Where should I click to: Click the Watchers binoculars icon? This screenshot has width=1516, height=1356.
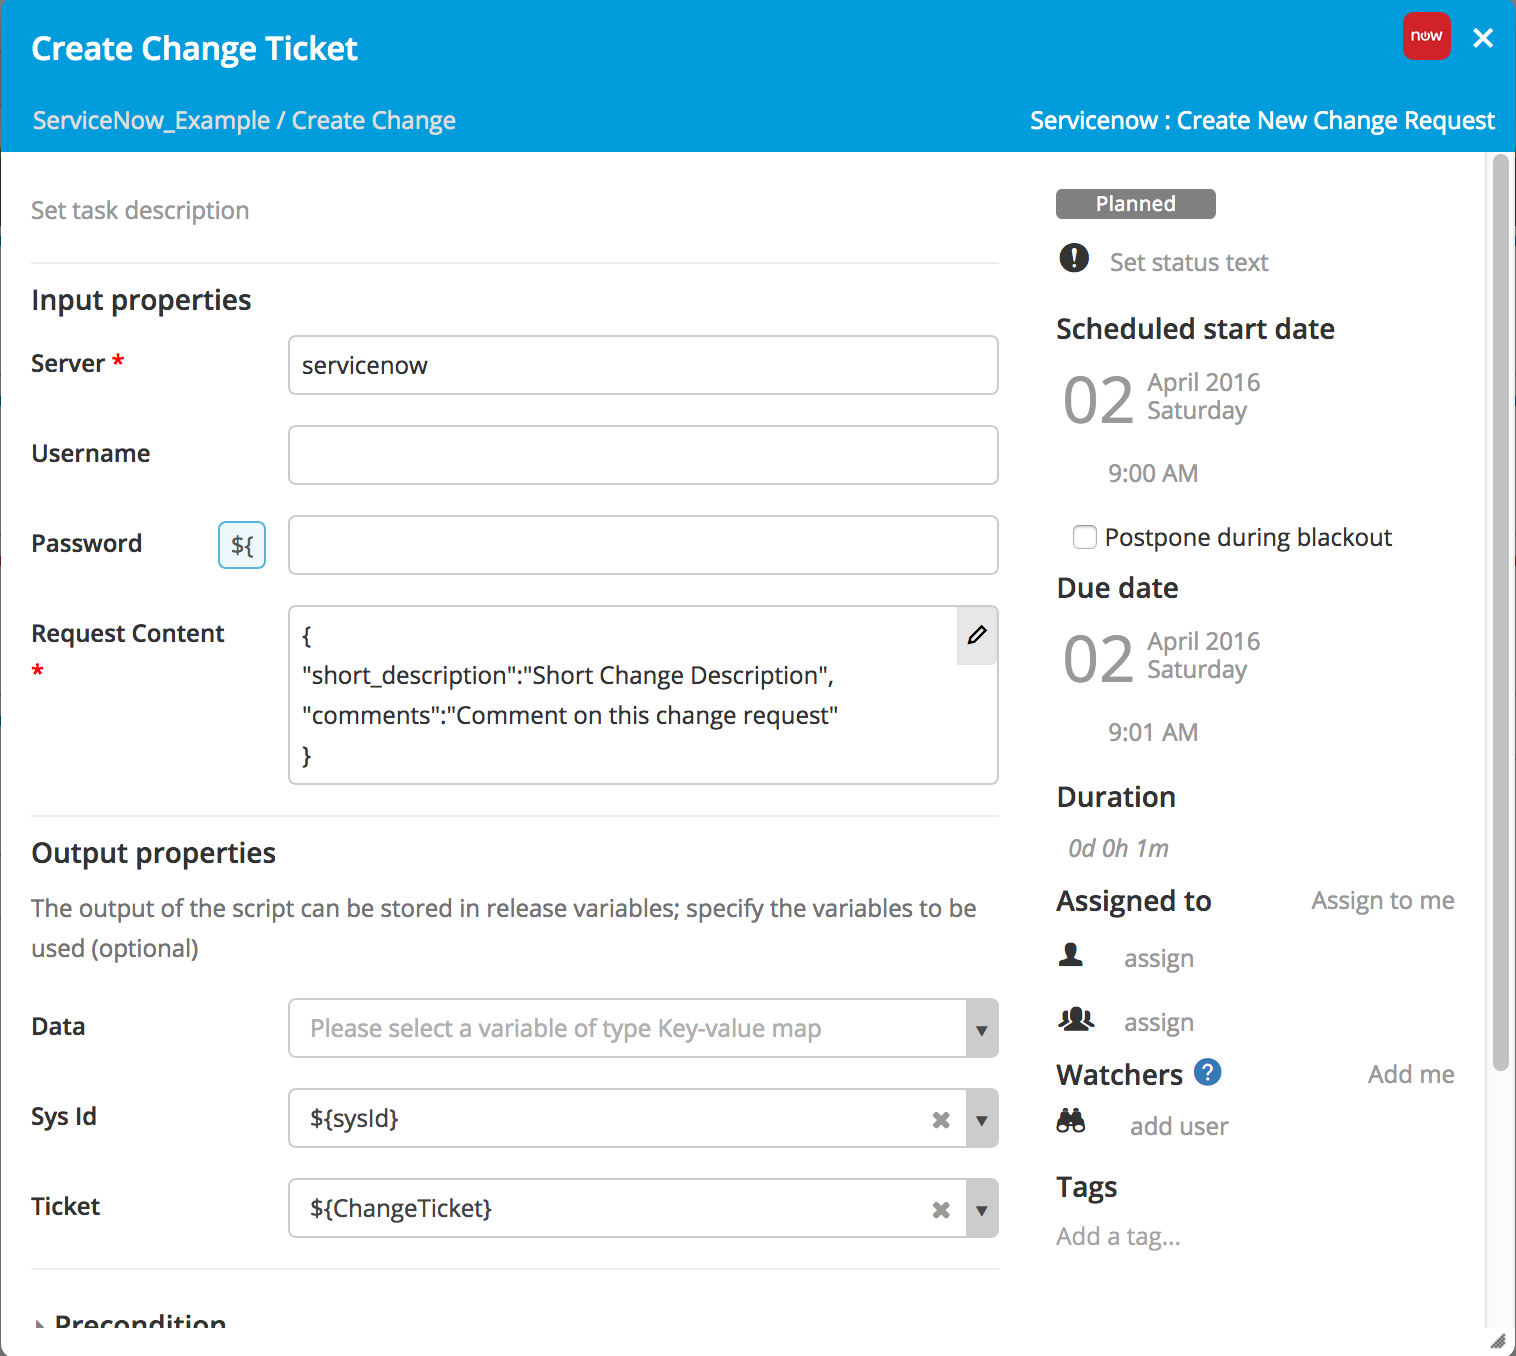(x=1071, y=1121)
